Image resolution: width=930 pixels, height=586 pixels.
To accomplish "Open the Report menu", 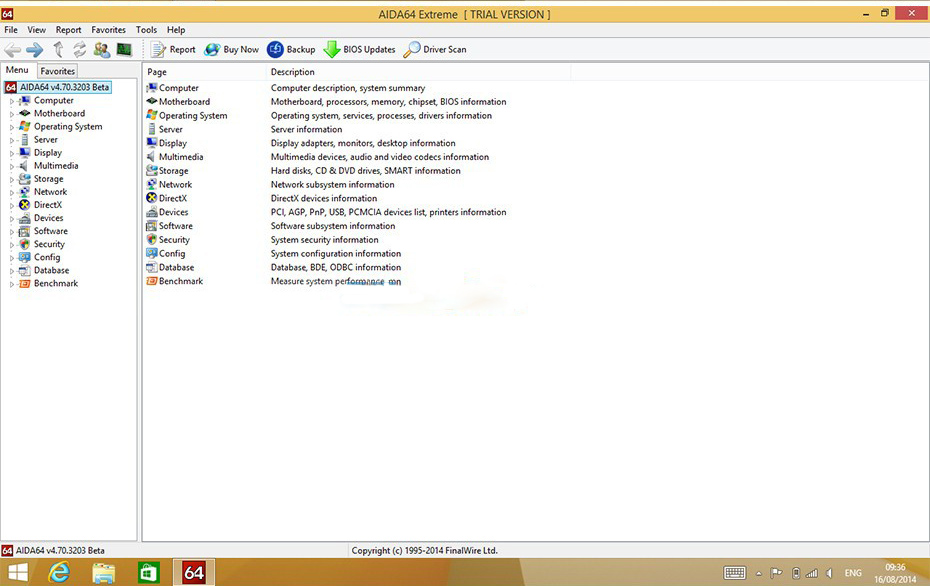I will tap(69, 30).
